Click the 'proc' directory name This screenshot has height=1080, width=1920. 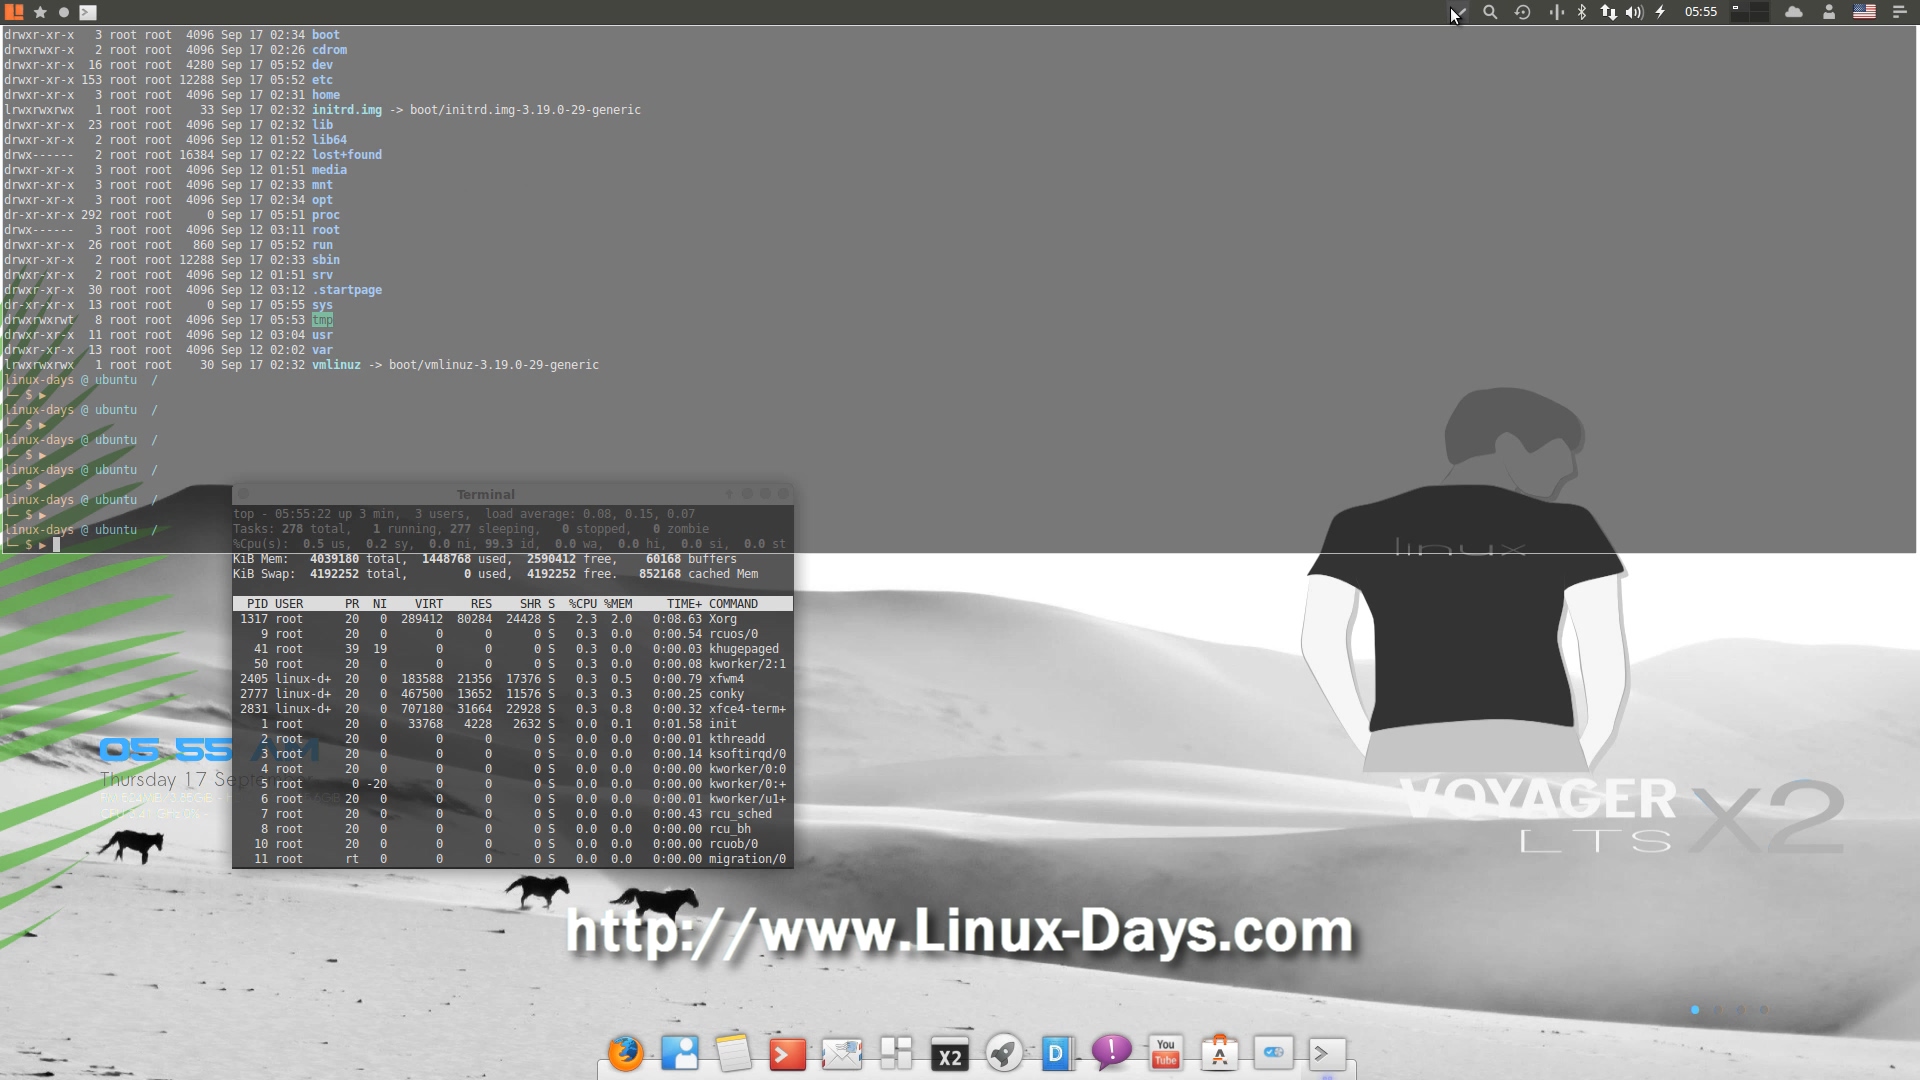[x=326, y=215]
